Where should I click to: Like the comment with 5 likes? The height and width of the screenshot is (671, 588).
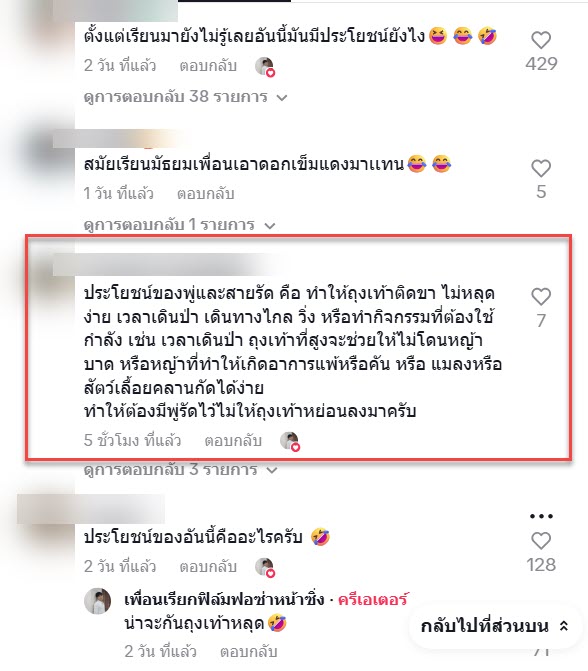pyautogui.click(x=541, y=168)
